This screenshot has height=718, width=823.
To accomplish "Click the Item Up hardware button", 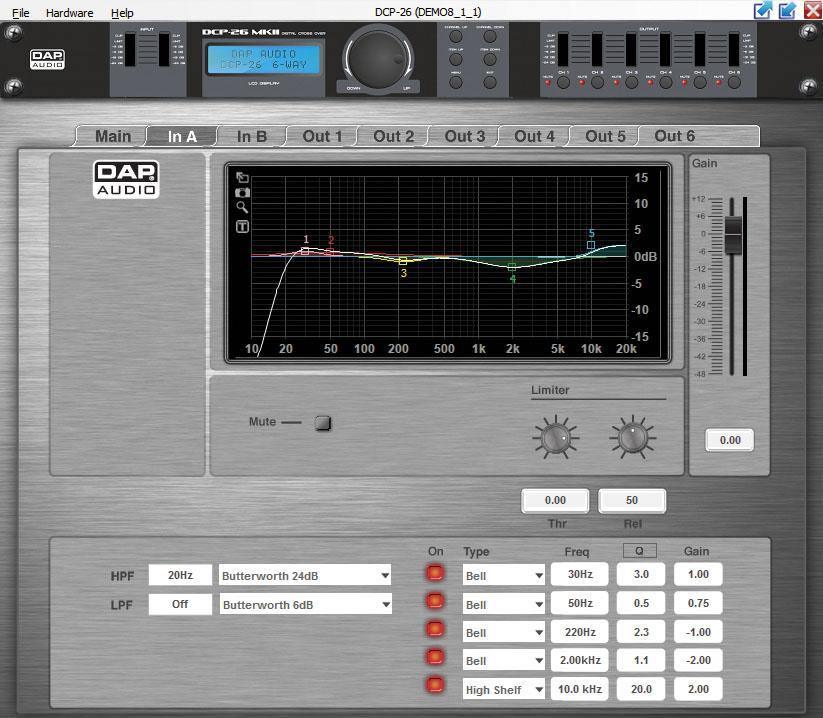I will pos(456,59).
